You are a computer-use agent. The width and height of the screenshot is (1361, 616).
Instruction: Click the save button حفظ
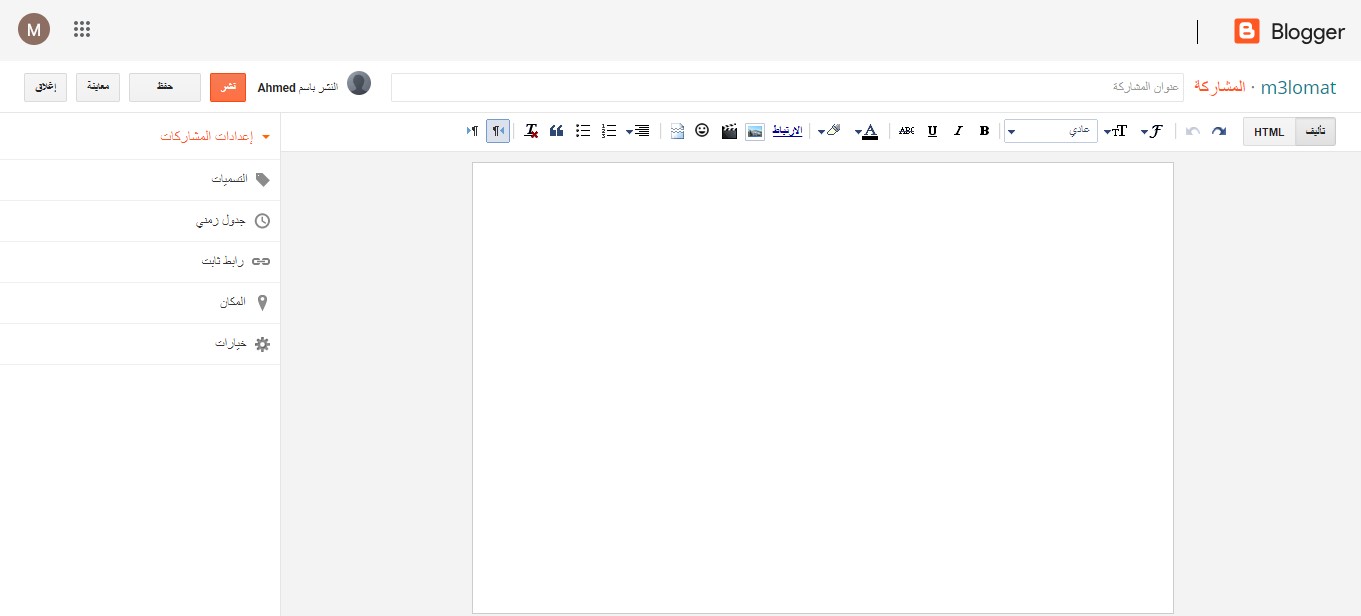(165, 87)
